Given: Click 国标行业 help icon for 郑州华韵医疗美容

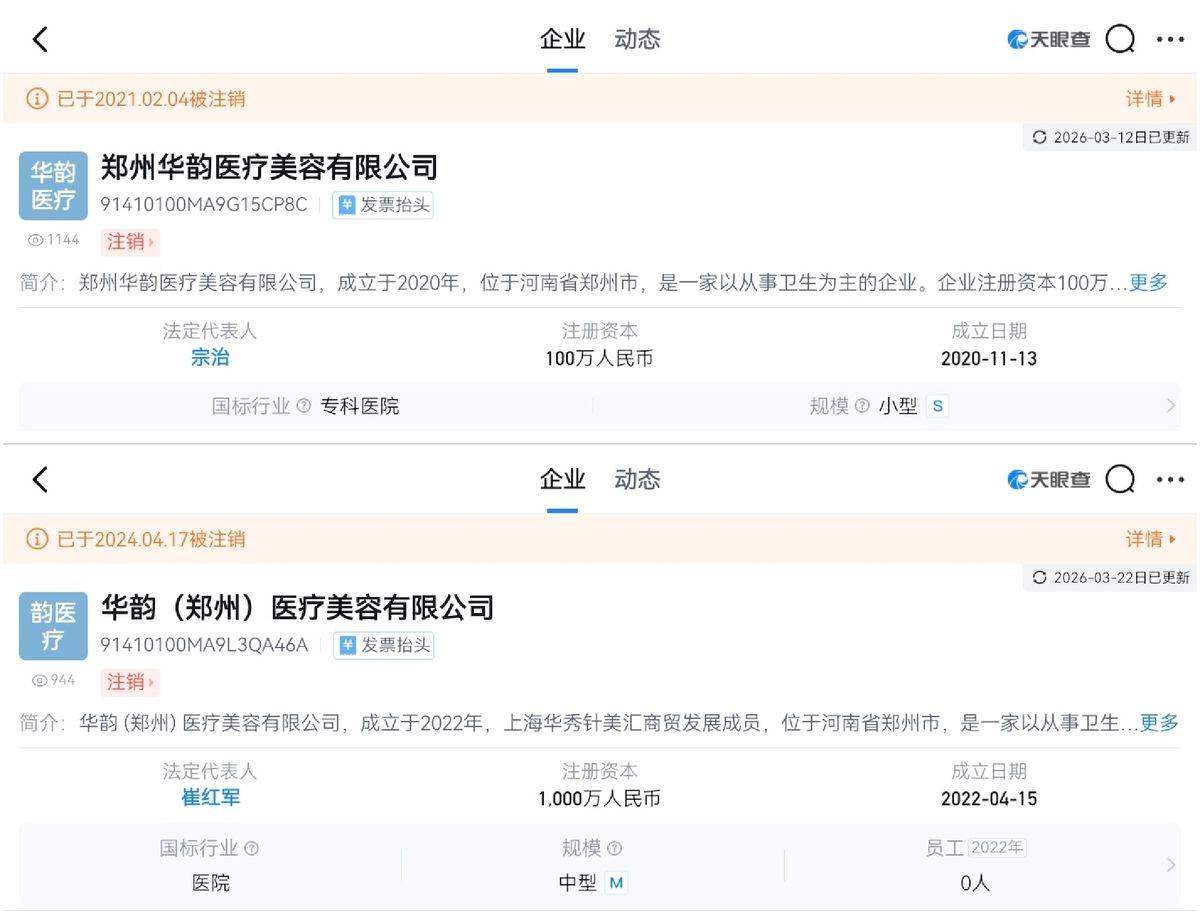Looking at the screenshot, I should click(x=304, y=407).
